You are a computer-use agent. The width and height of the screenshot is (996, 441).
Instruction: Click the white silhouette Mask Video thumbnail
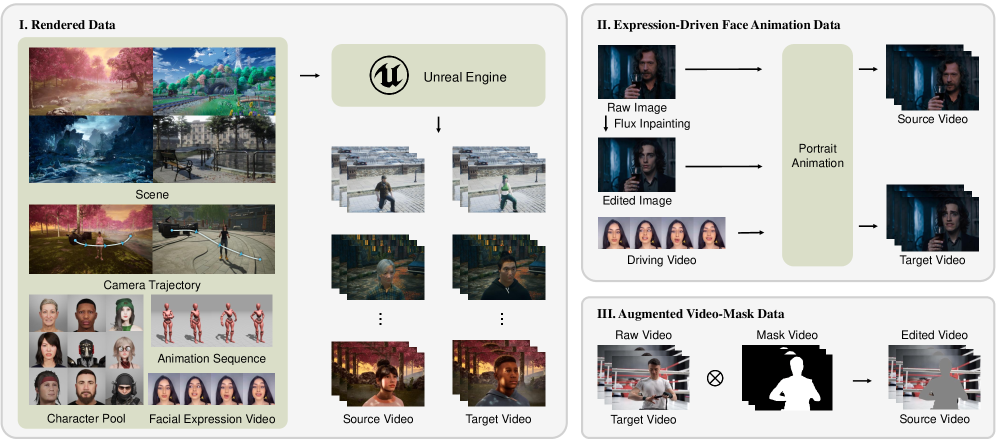tap(787, 377)
